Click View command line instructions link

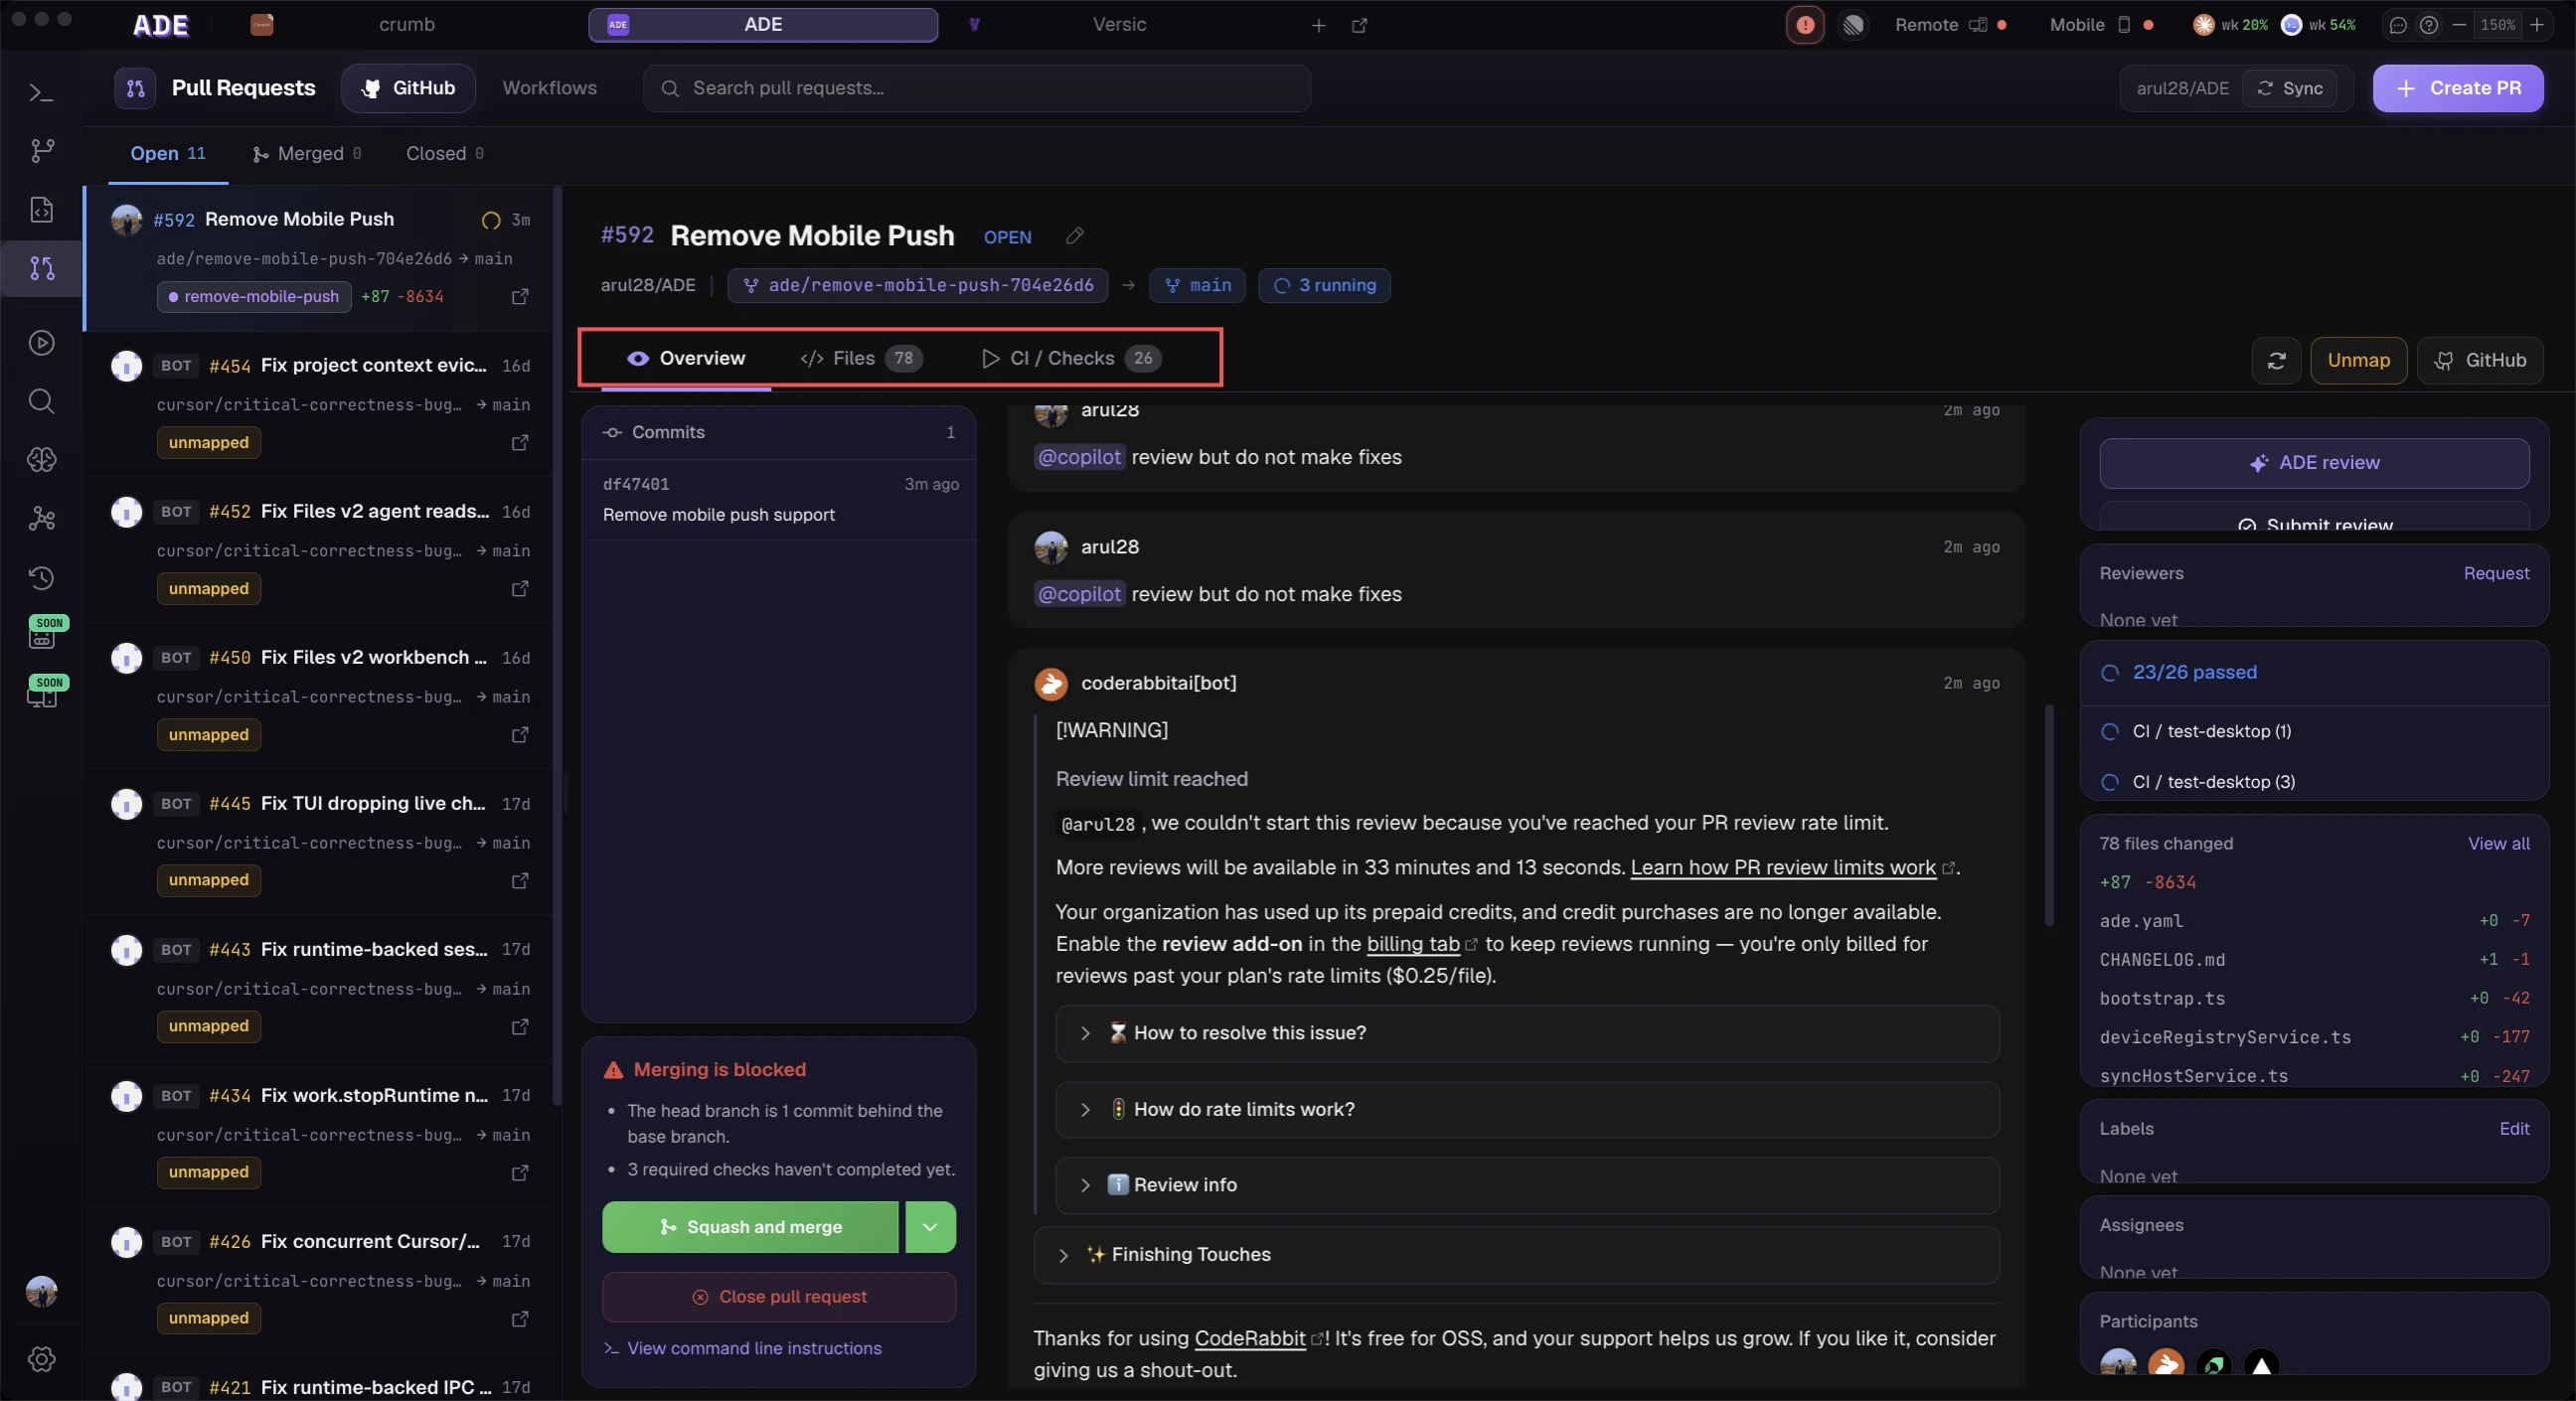click(x=743, y=1348)
